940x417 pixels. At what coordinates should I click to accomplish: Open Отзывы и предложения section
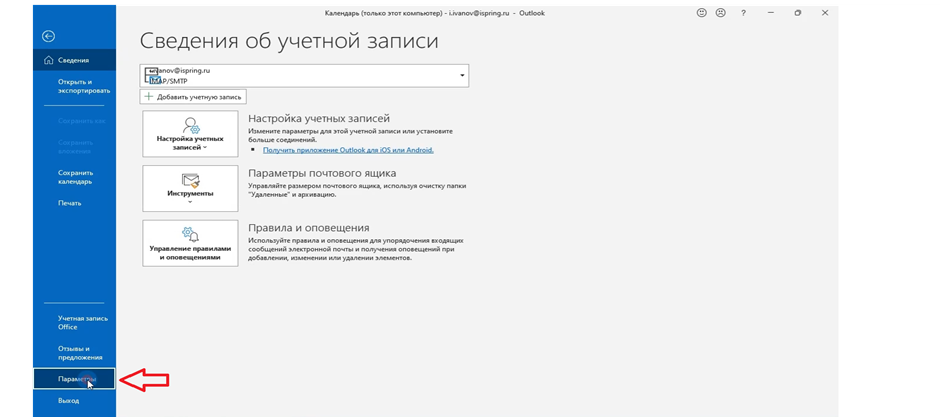tap(80, 352)
